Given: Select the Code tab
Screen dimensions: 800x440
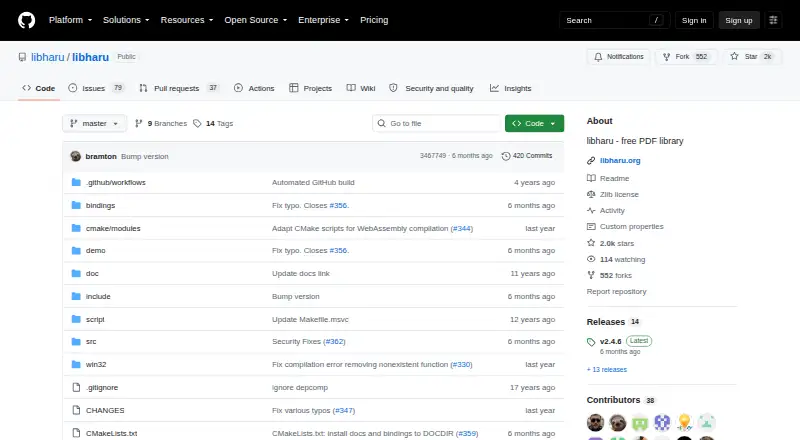Looking at the screenshot, I should (38, 88).
